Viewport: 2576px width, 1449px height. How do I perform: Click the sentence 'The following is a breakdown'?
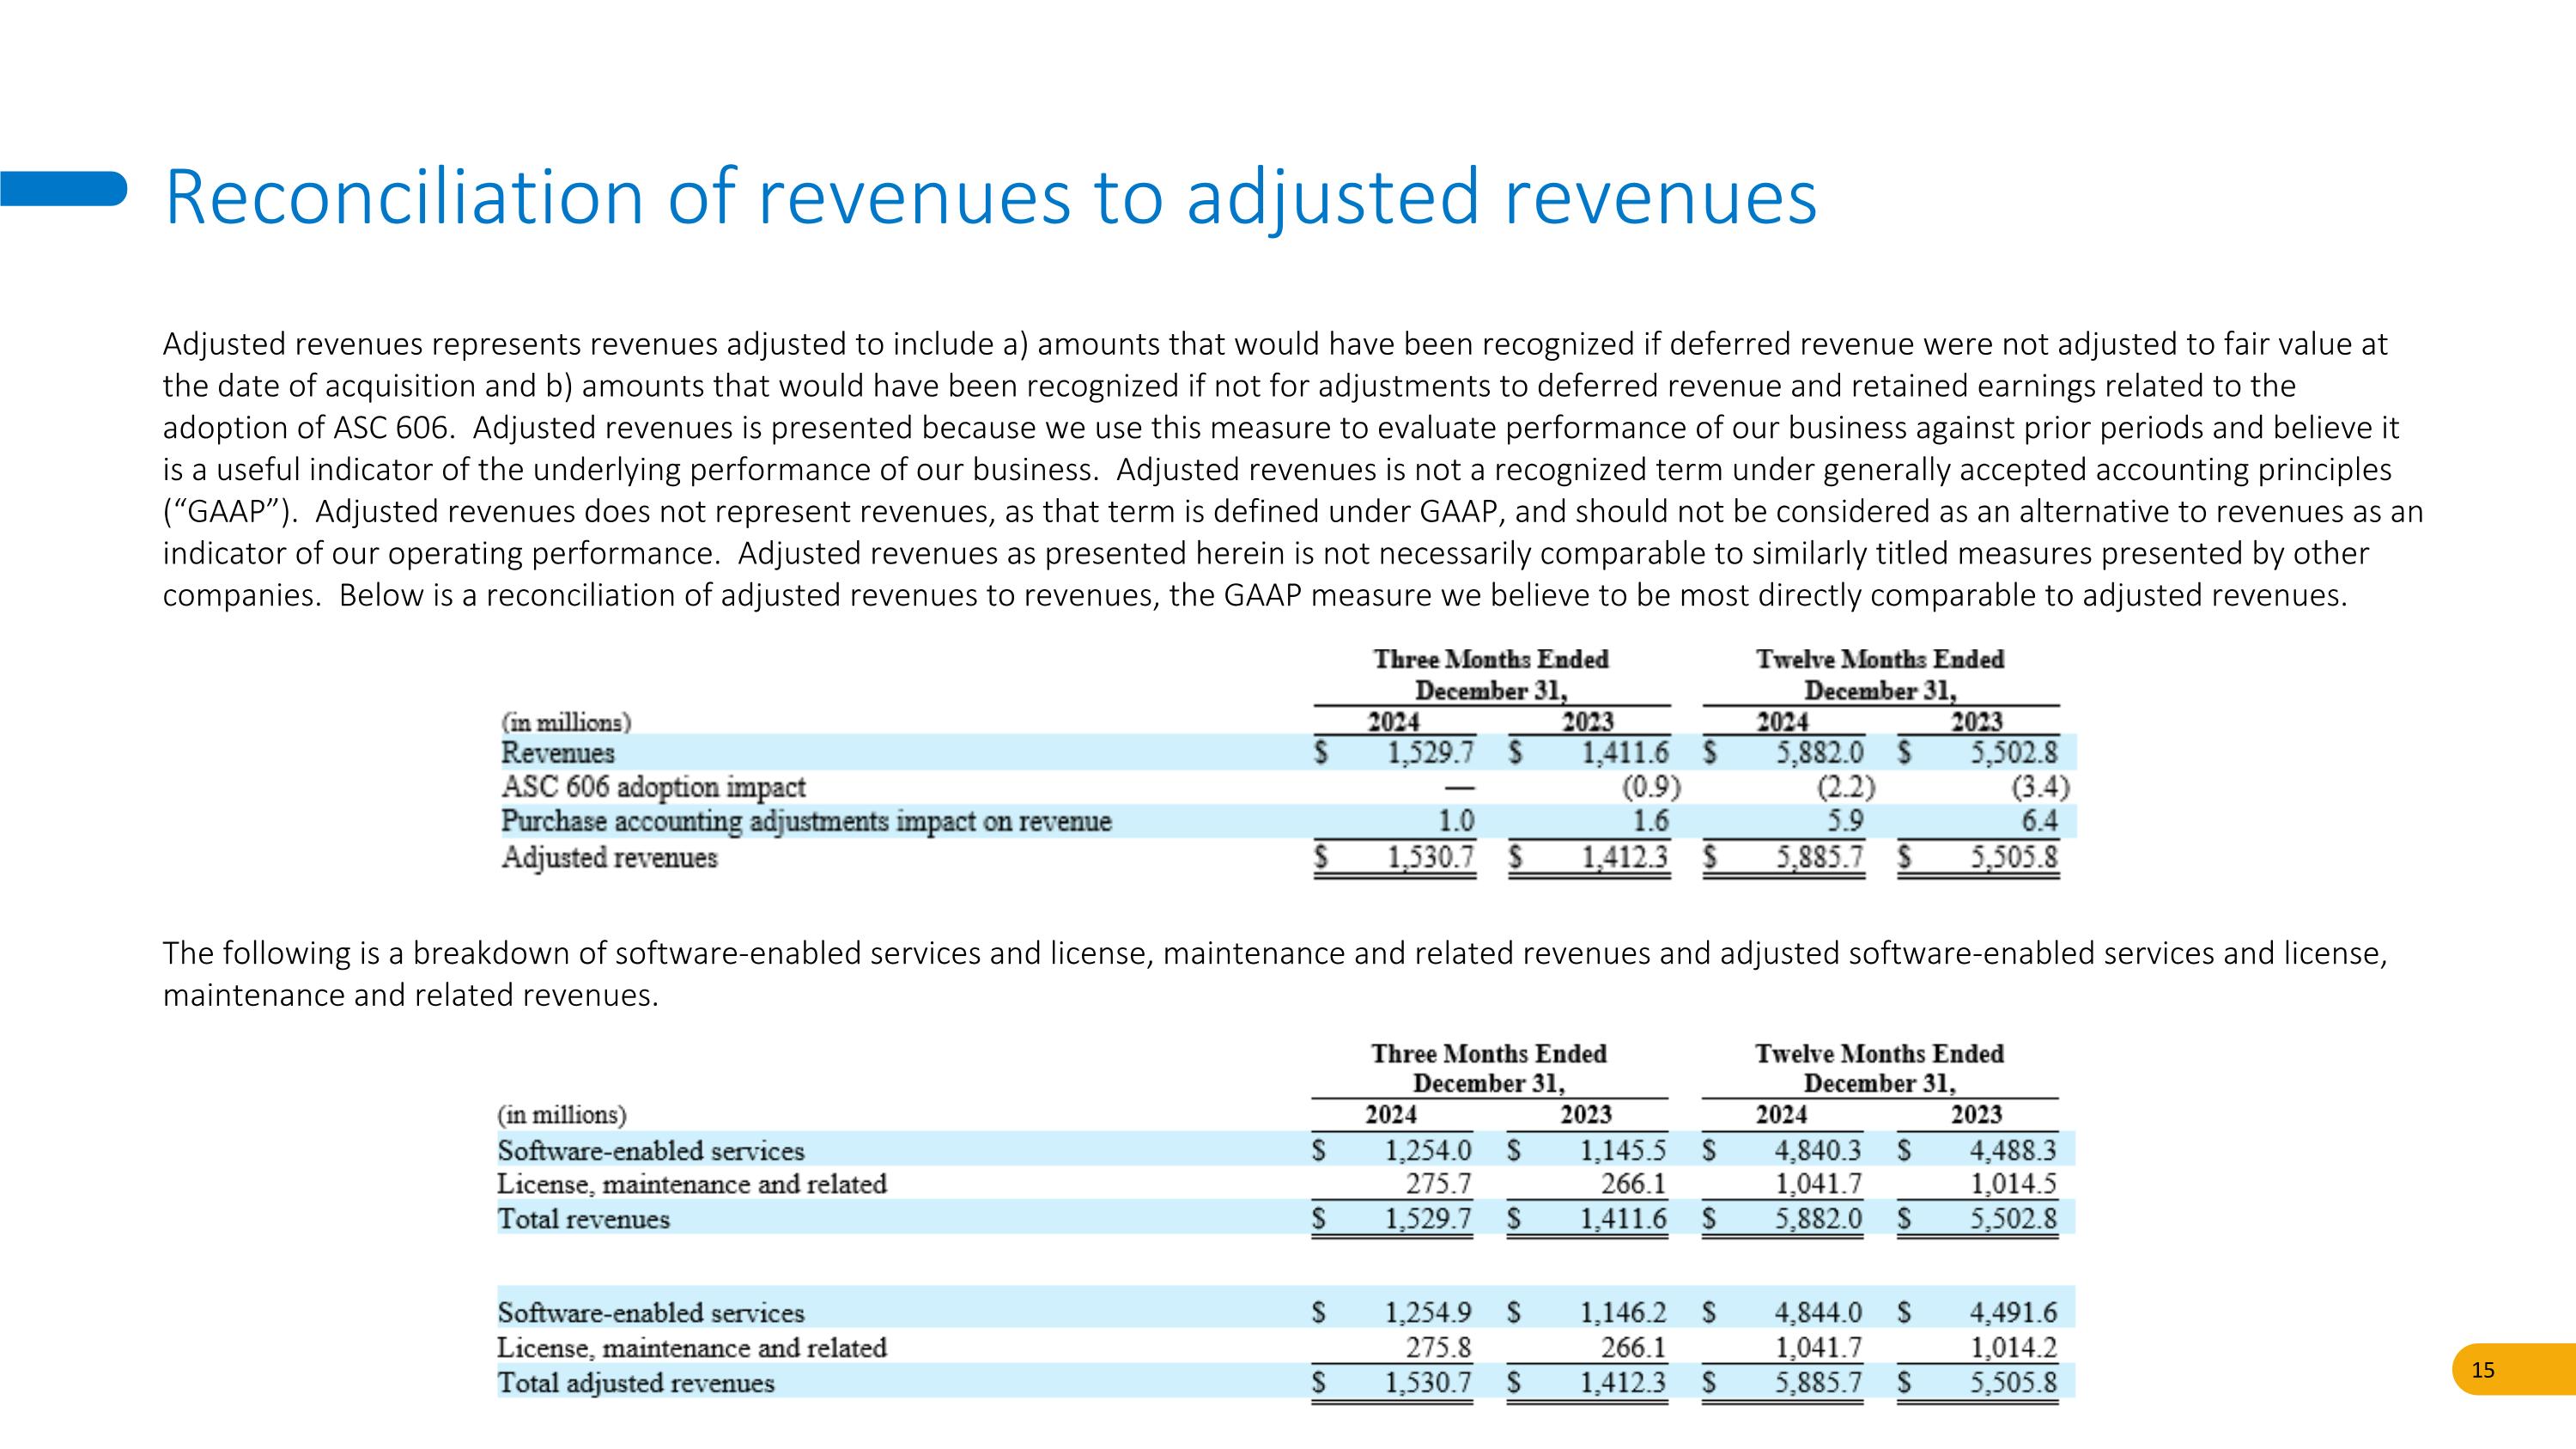tap(1275, 974)
